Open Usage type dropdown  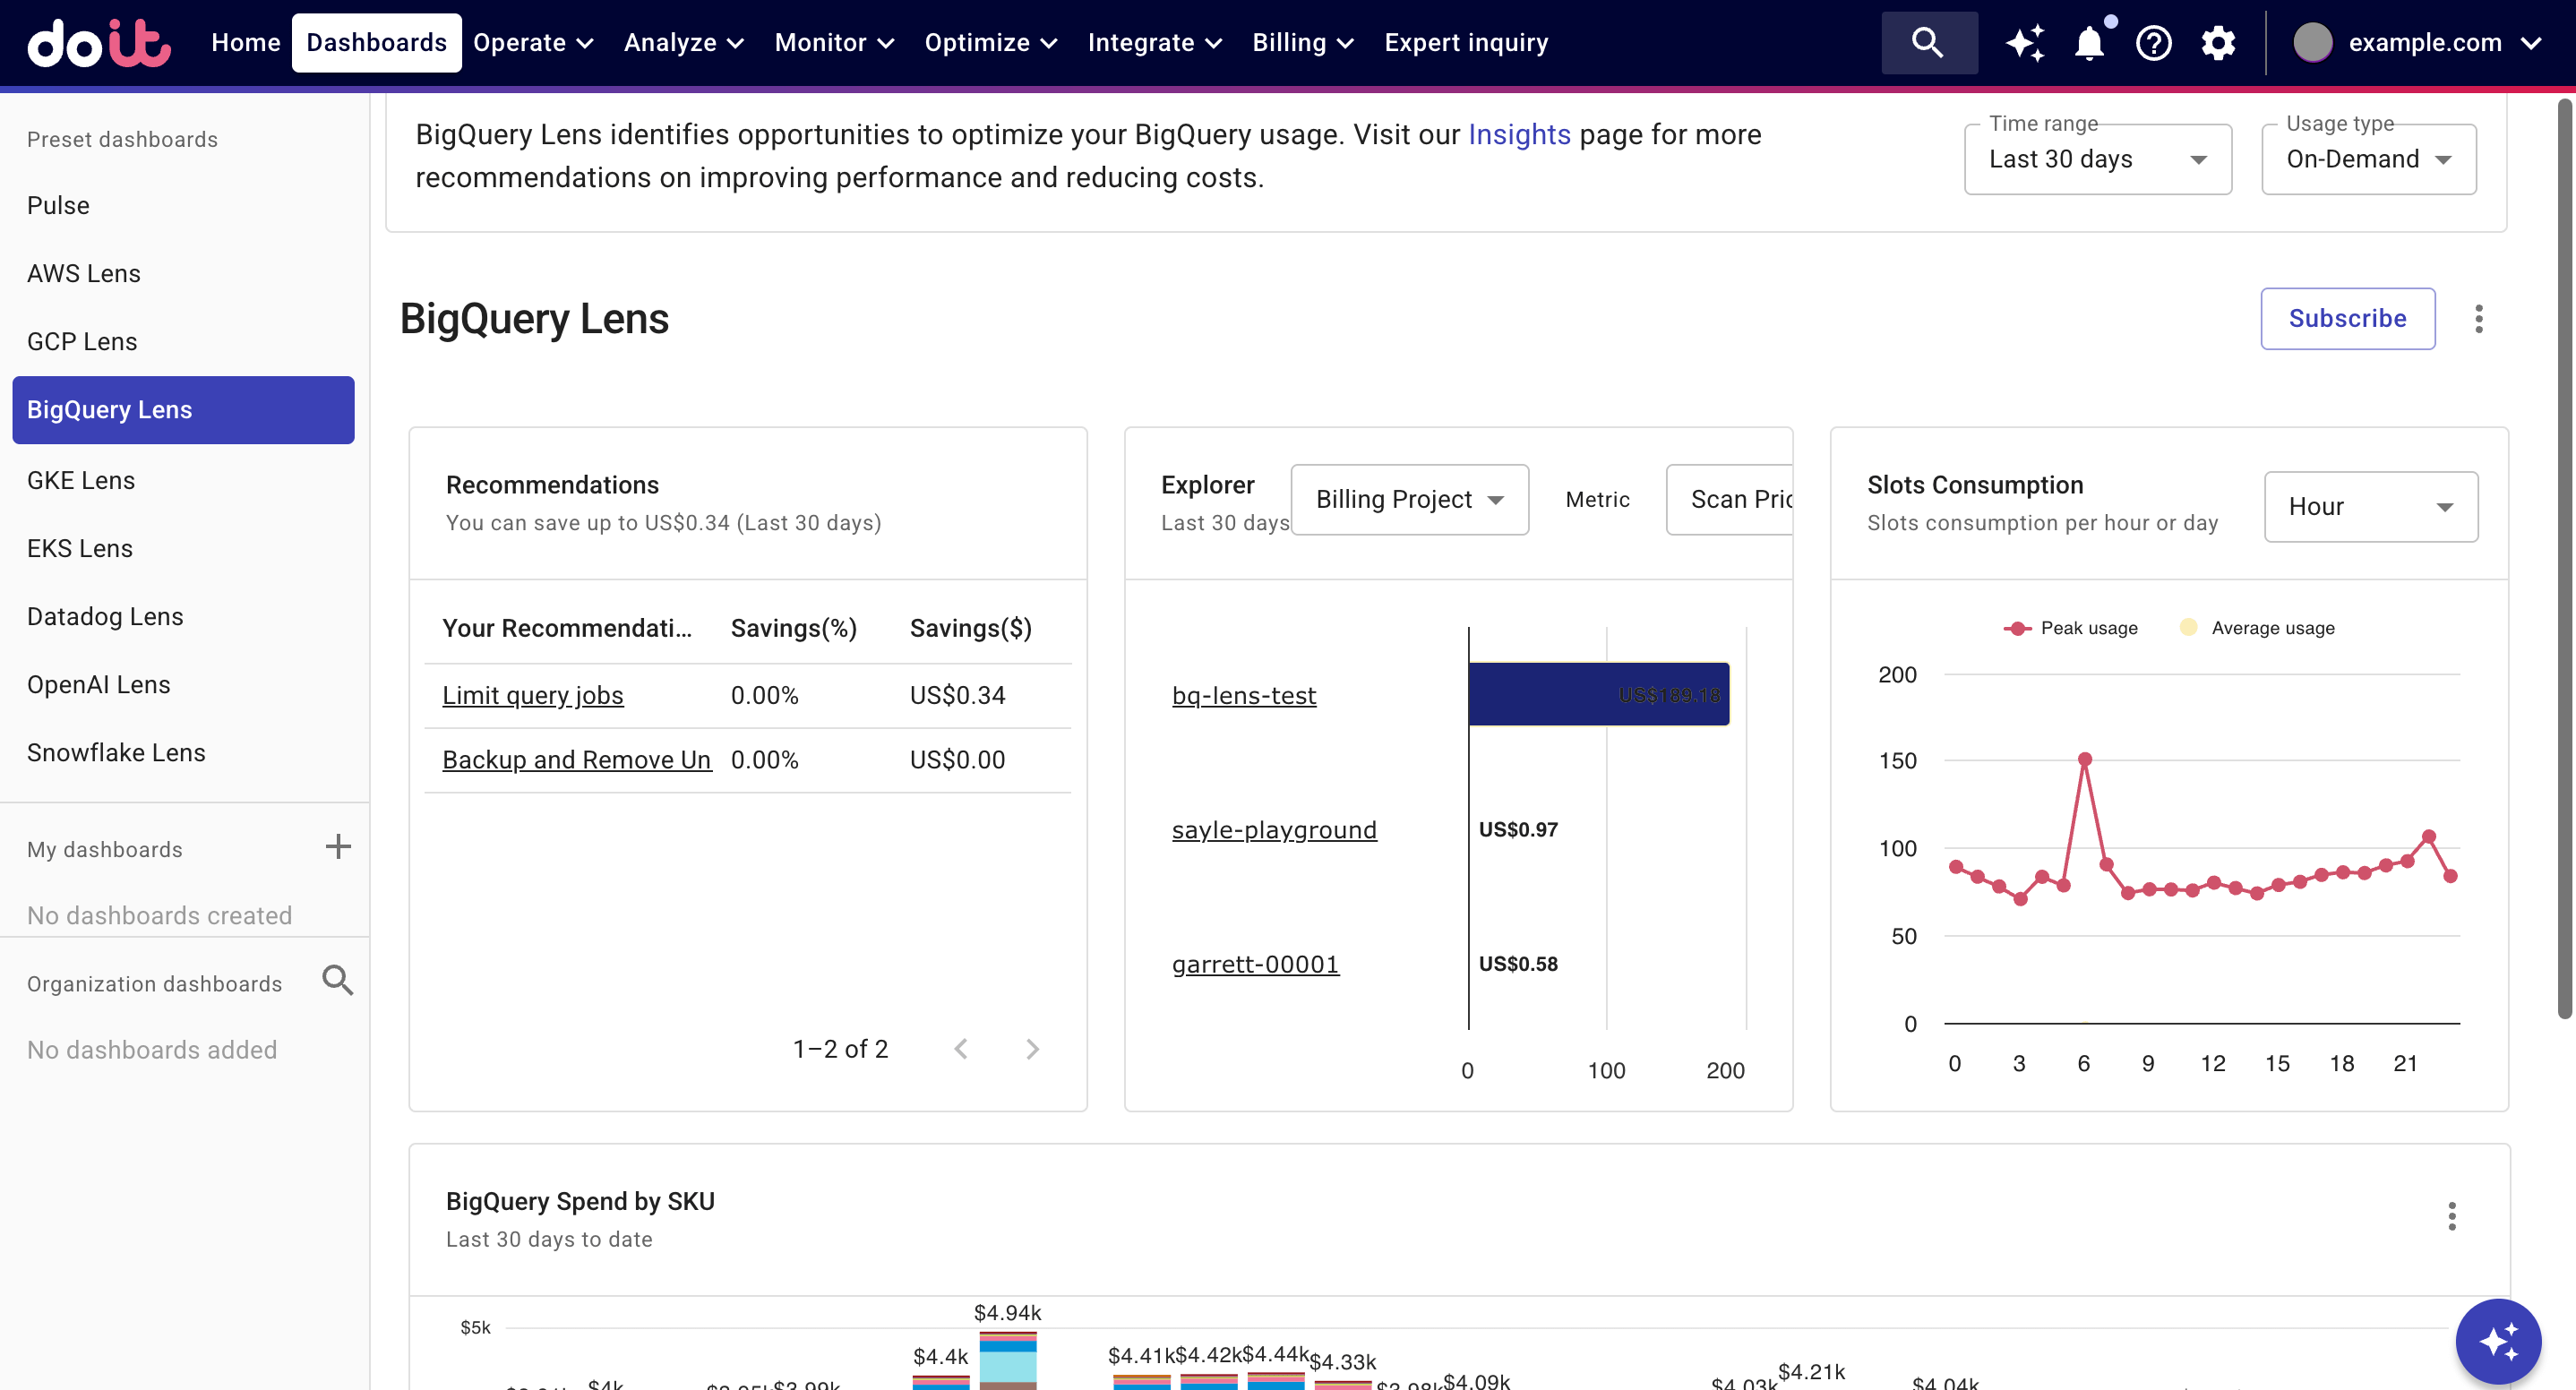point(2369,159)
